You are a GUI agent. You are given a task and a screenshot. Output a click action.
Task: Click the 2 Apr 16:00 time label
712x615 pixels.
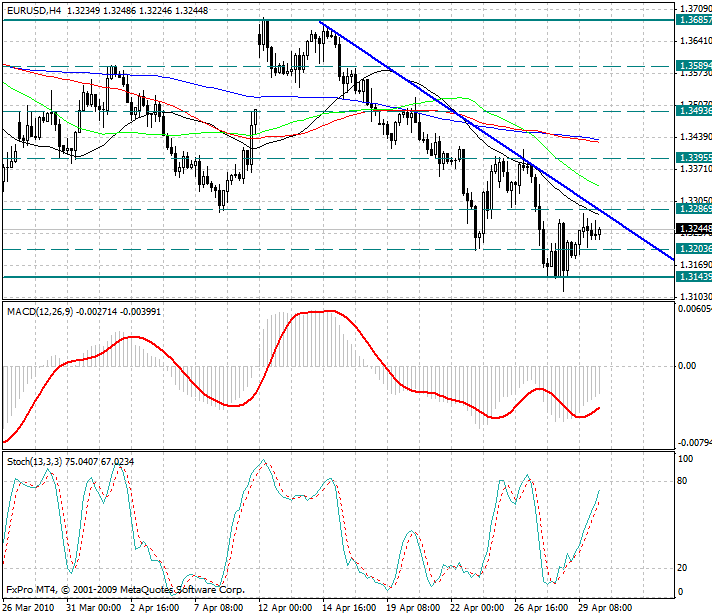coord(155,608)
